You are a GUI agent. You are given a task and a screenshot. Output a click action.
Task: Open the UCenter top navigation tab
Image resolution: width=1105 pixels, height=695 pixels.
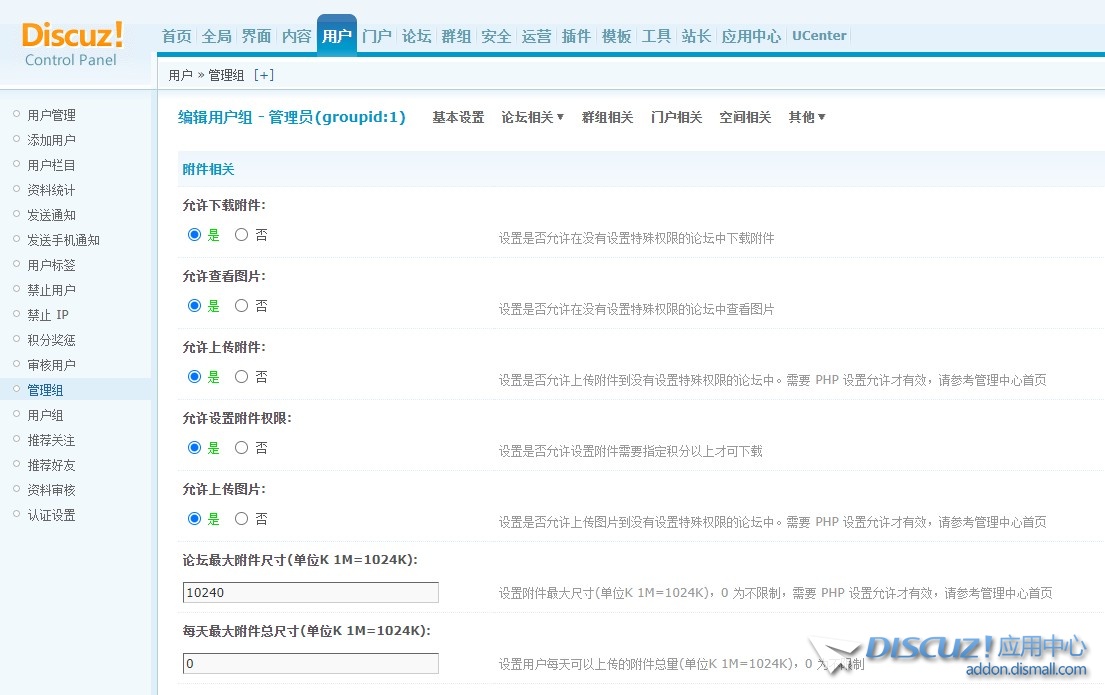coord(819,36)
